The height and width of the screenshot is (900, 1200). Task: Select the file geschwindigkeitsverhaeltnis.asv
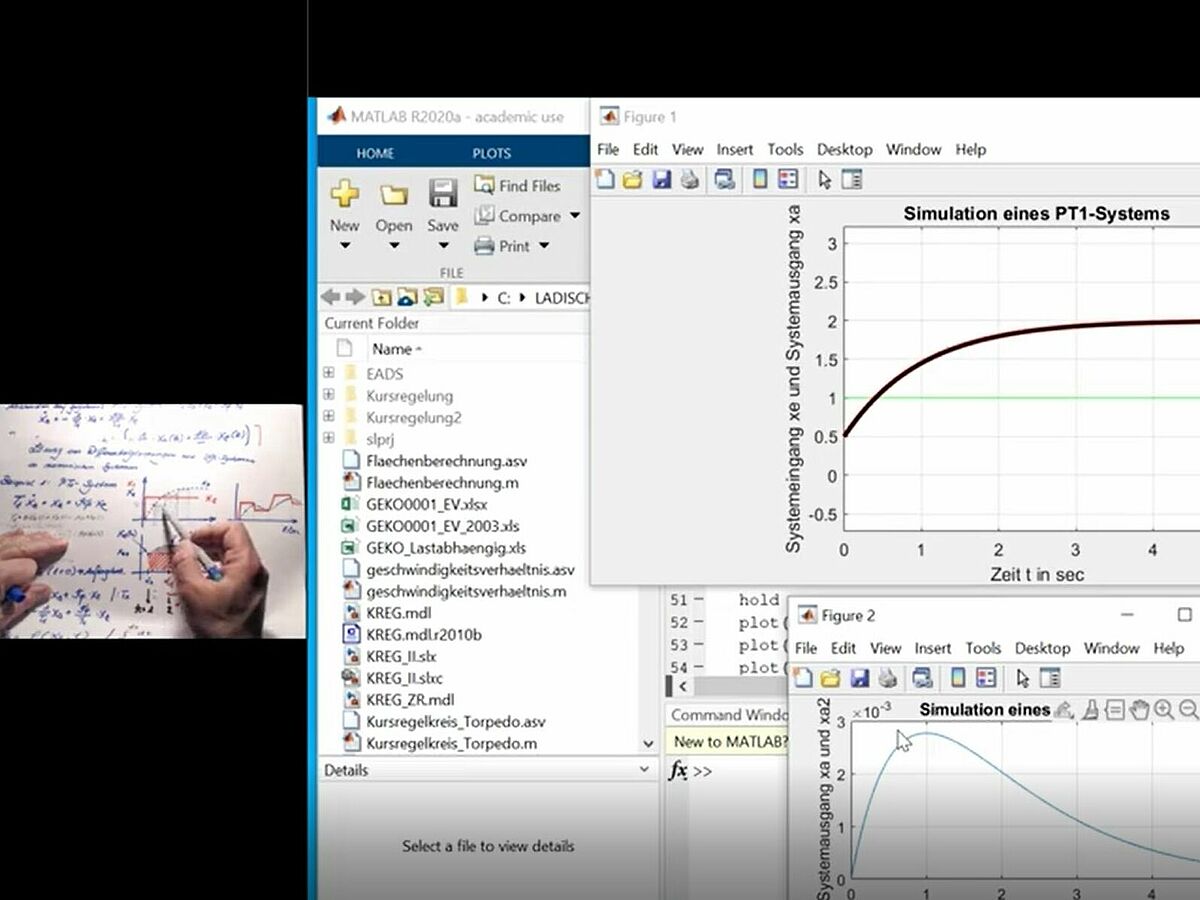click(x=470, y=570)
